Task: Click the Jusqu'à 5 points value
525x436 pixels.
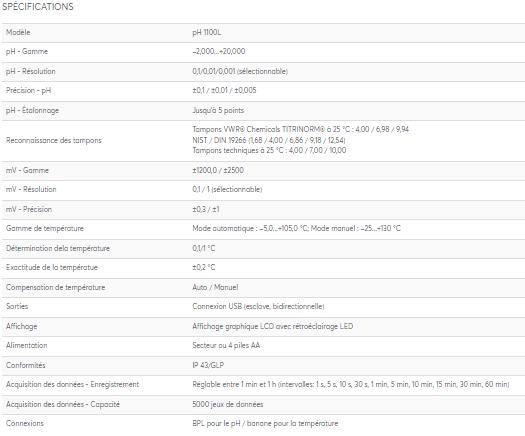Action: 218,111
